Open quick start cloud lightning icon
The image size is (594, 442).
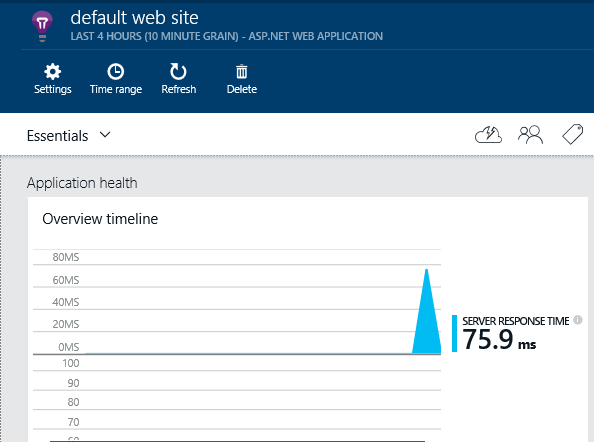[x=488, y=135]
